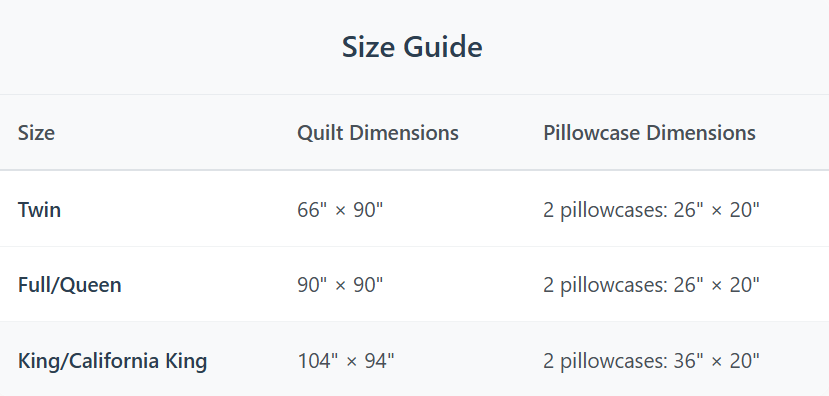Click the Pillowcase Dimensions column header
The image size is (829, 396).
[x=649, y=133]
